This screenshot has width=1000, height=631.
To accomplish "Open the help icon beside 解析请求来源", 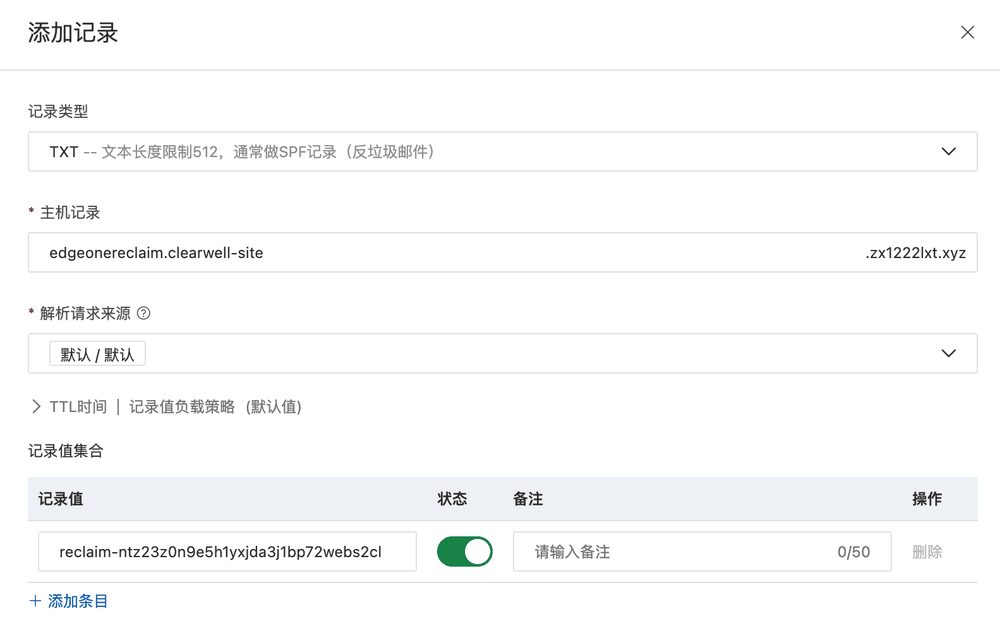I will coord(144,313).
